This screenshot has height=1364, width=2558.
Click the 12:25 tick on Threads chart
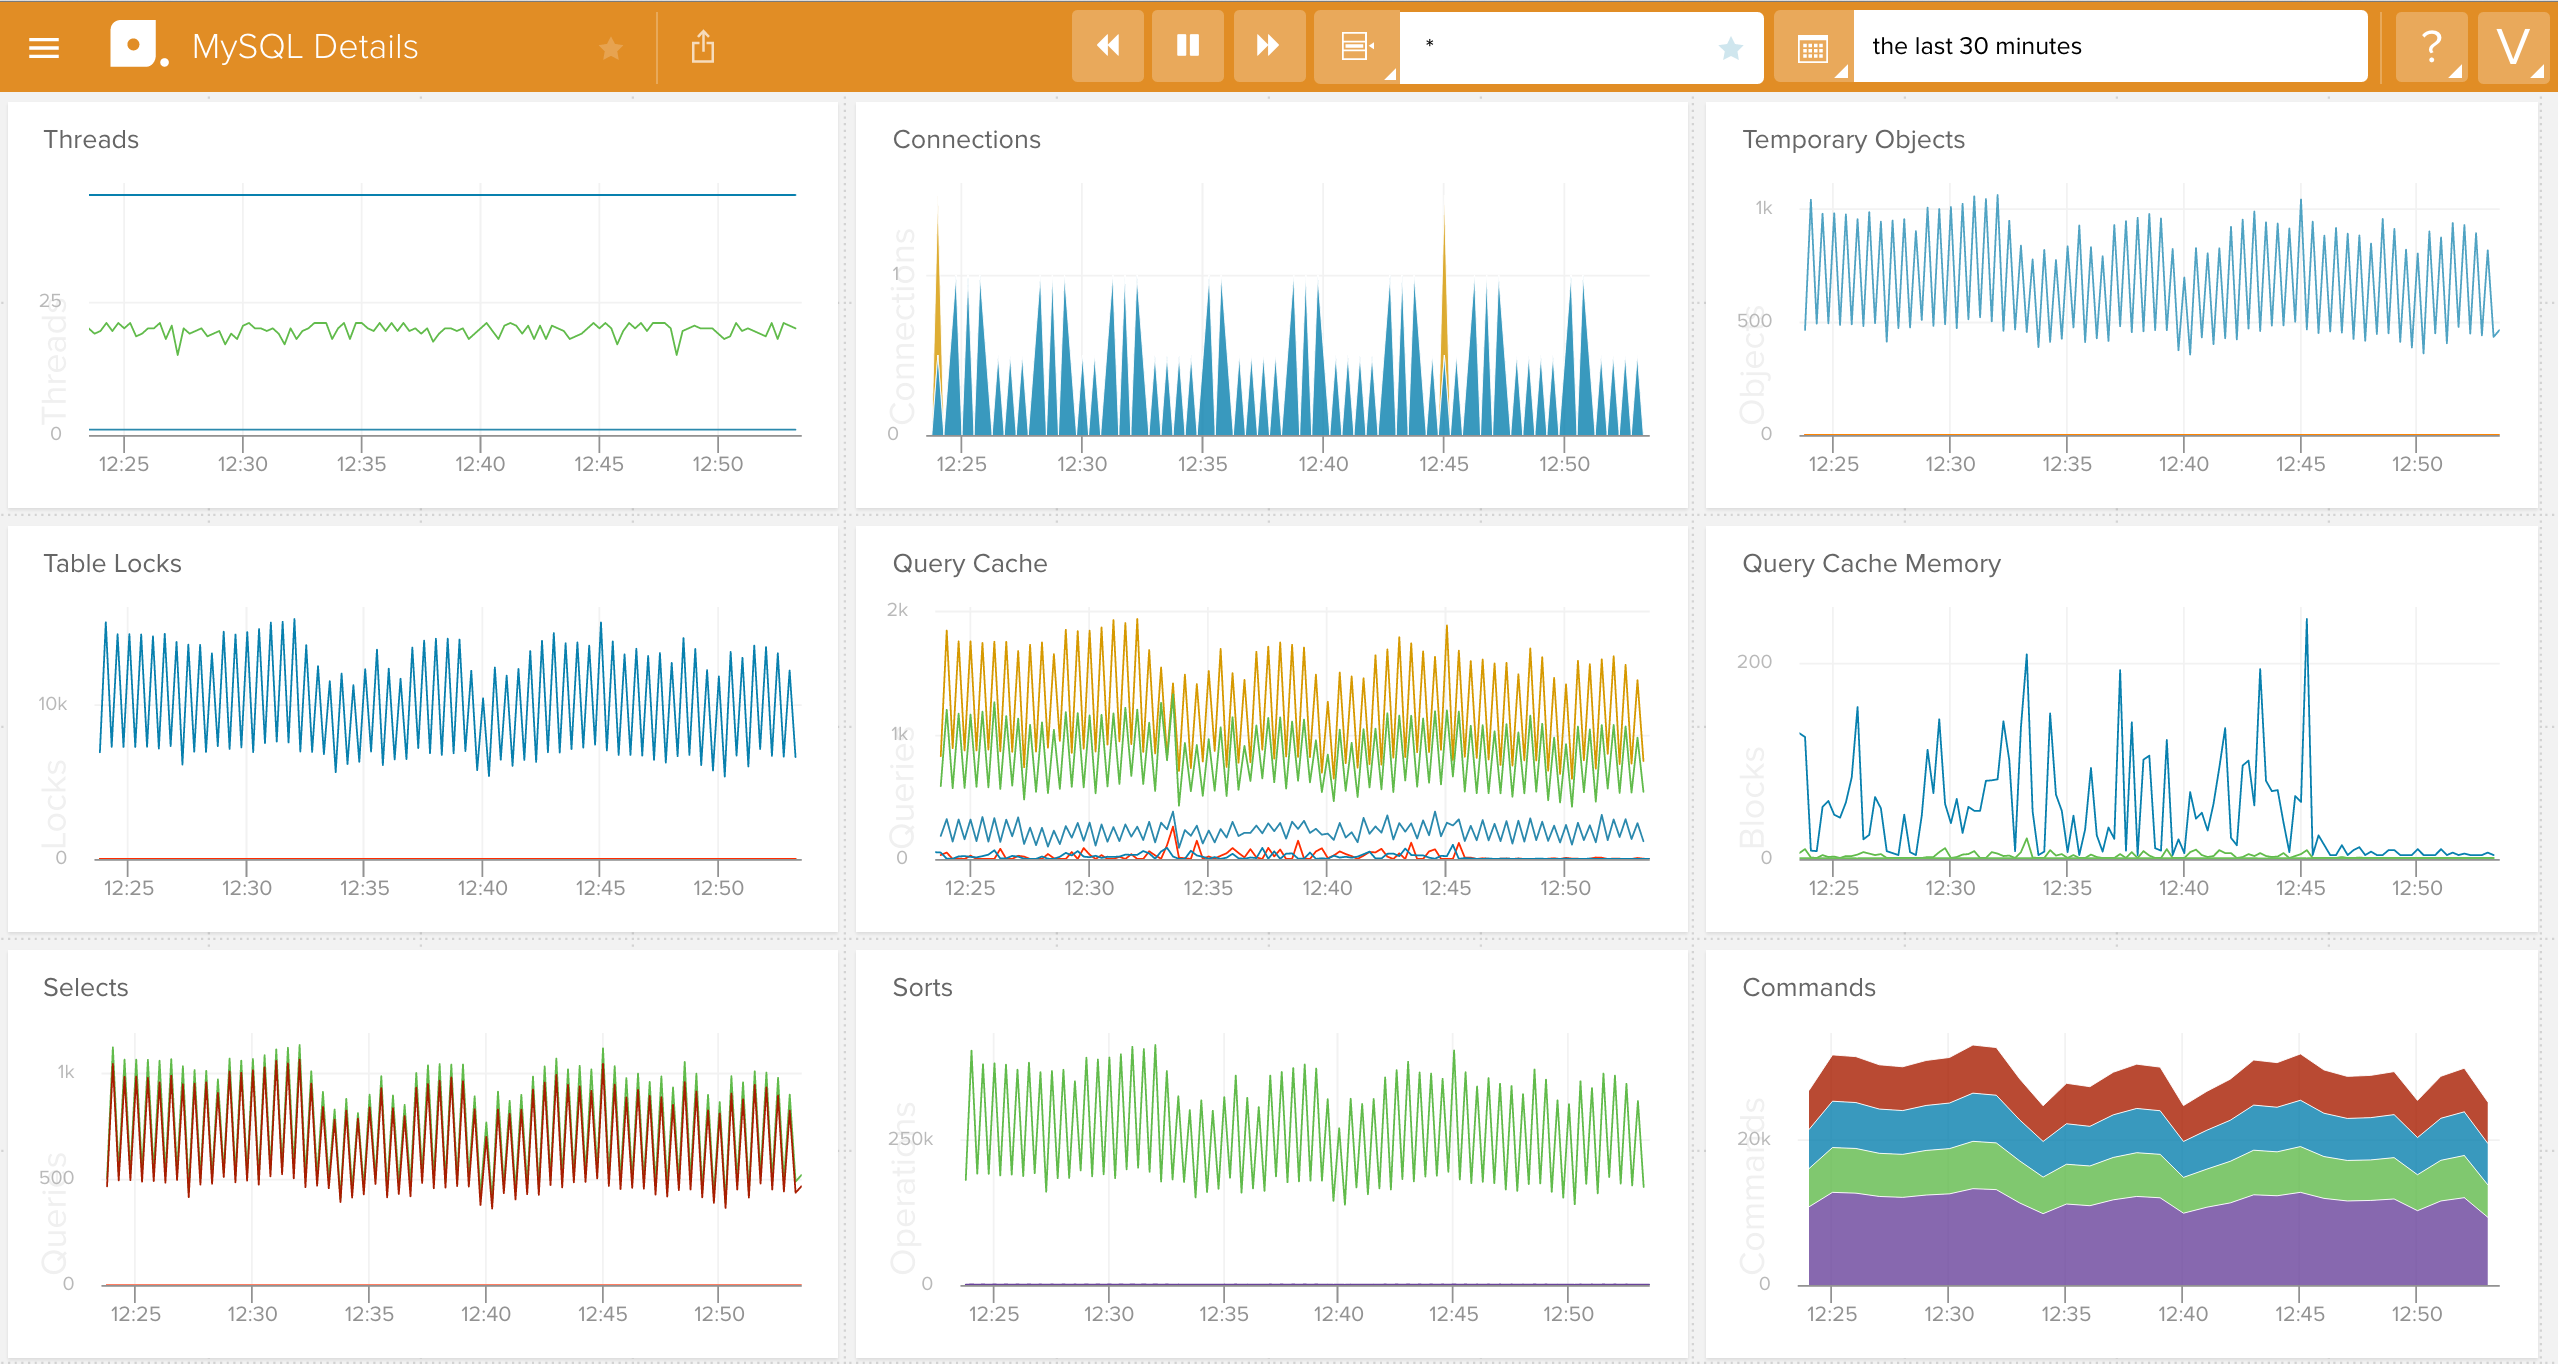pyautogui.click(x=124, y=464)
